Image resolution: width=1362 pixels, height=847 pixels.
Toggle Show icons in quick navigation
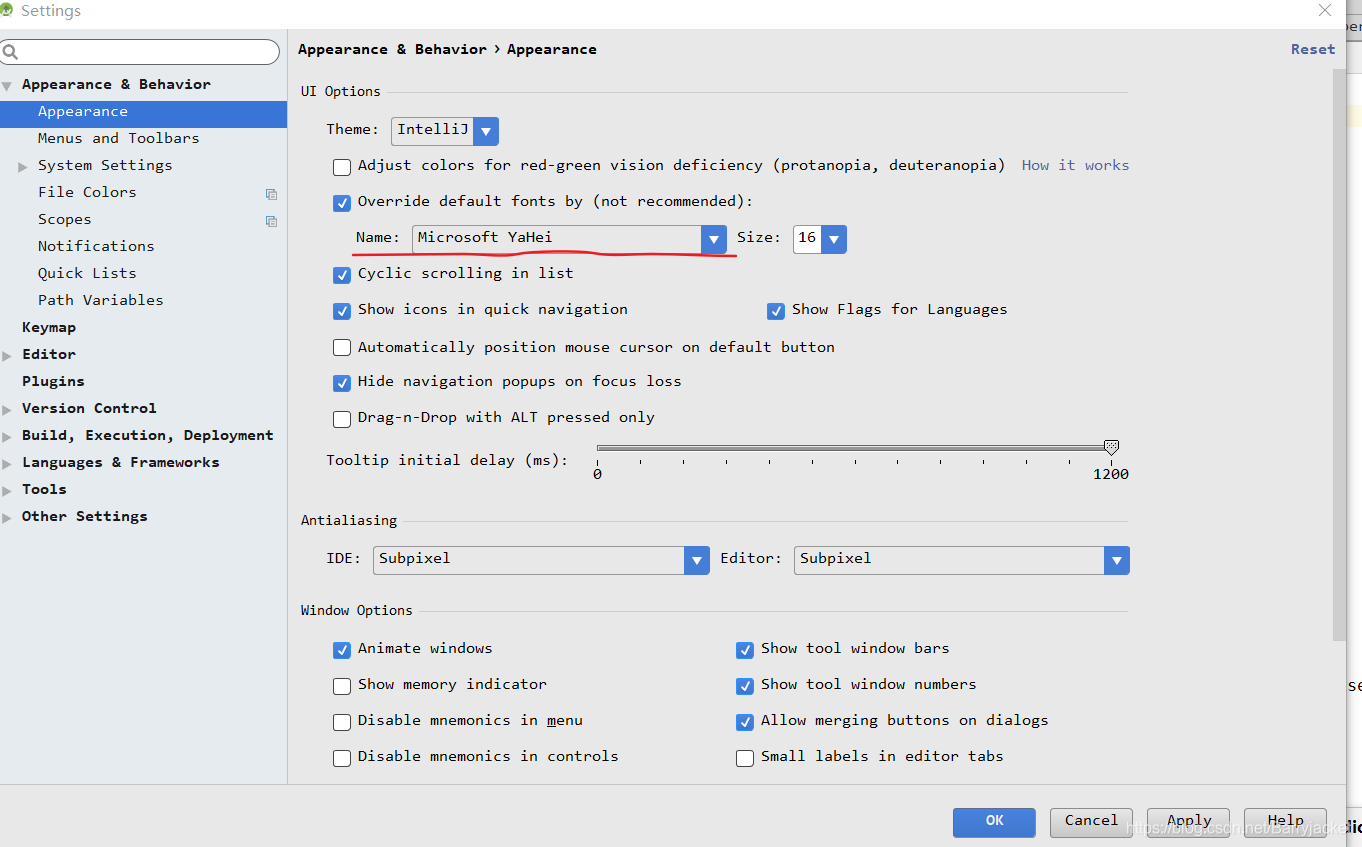point(342,311)
